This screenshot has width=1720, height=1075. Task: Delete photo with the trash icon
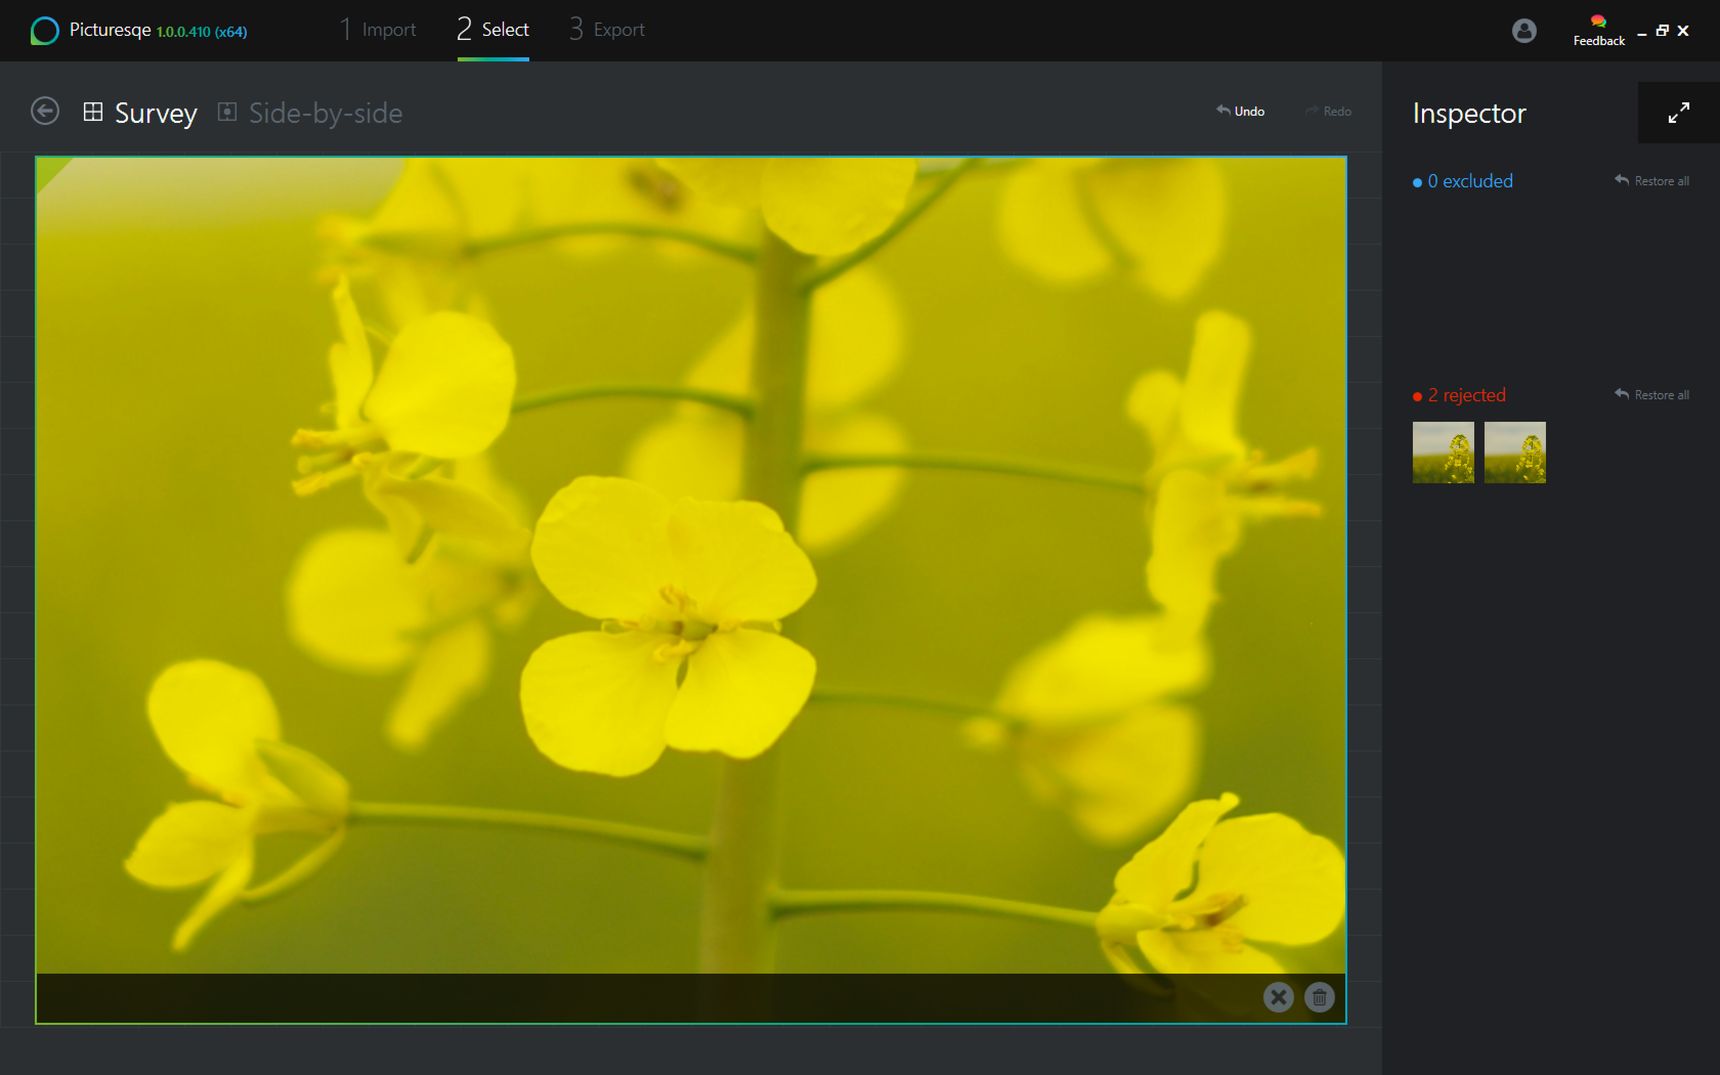[1320, 997]
